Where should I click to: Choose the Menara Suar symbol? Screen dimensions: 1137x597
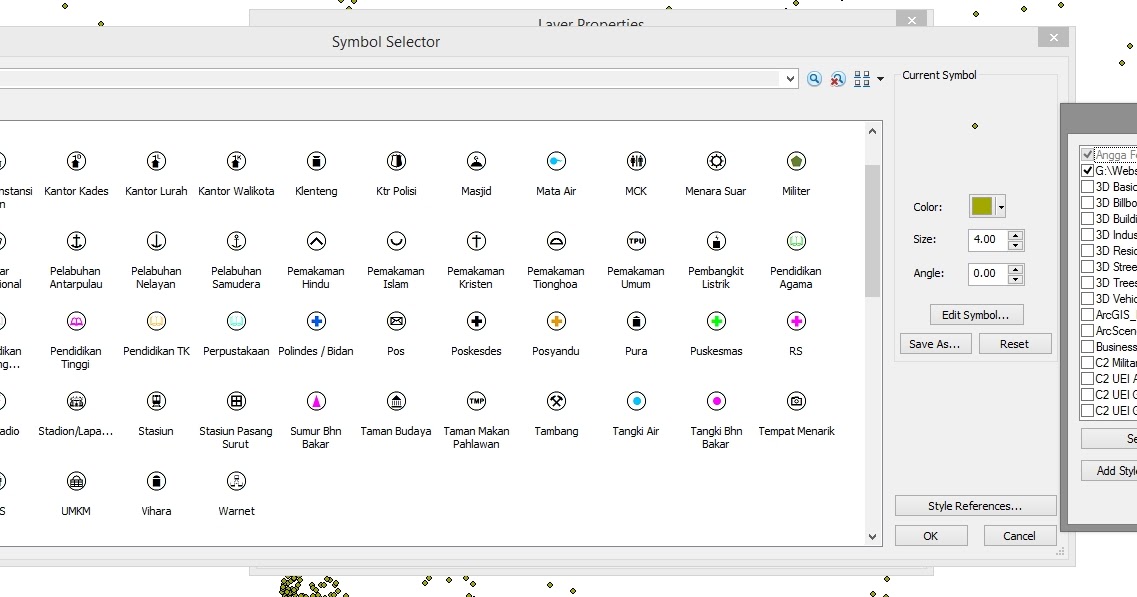715,161
